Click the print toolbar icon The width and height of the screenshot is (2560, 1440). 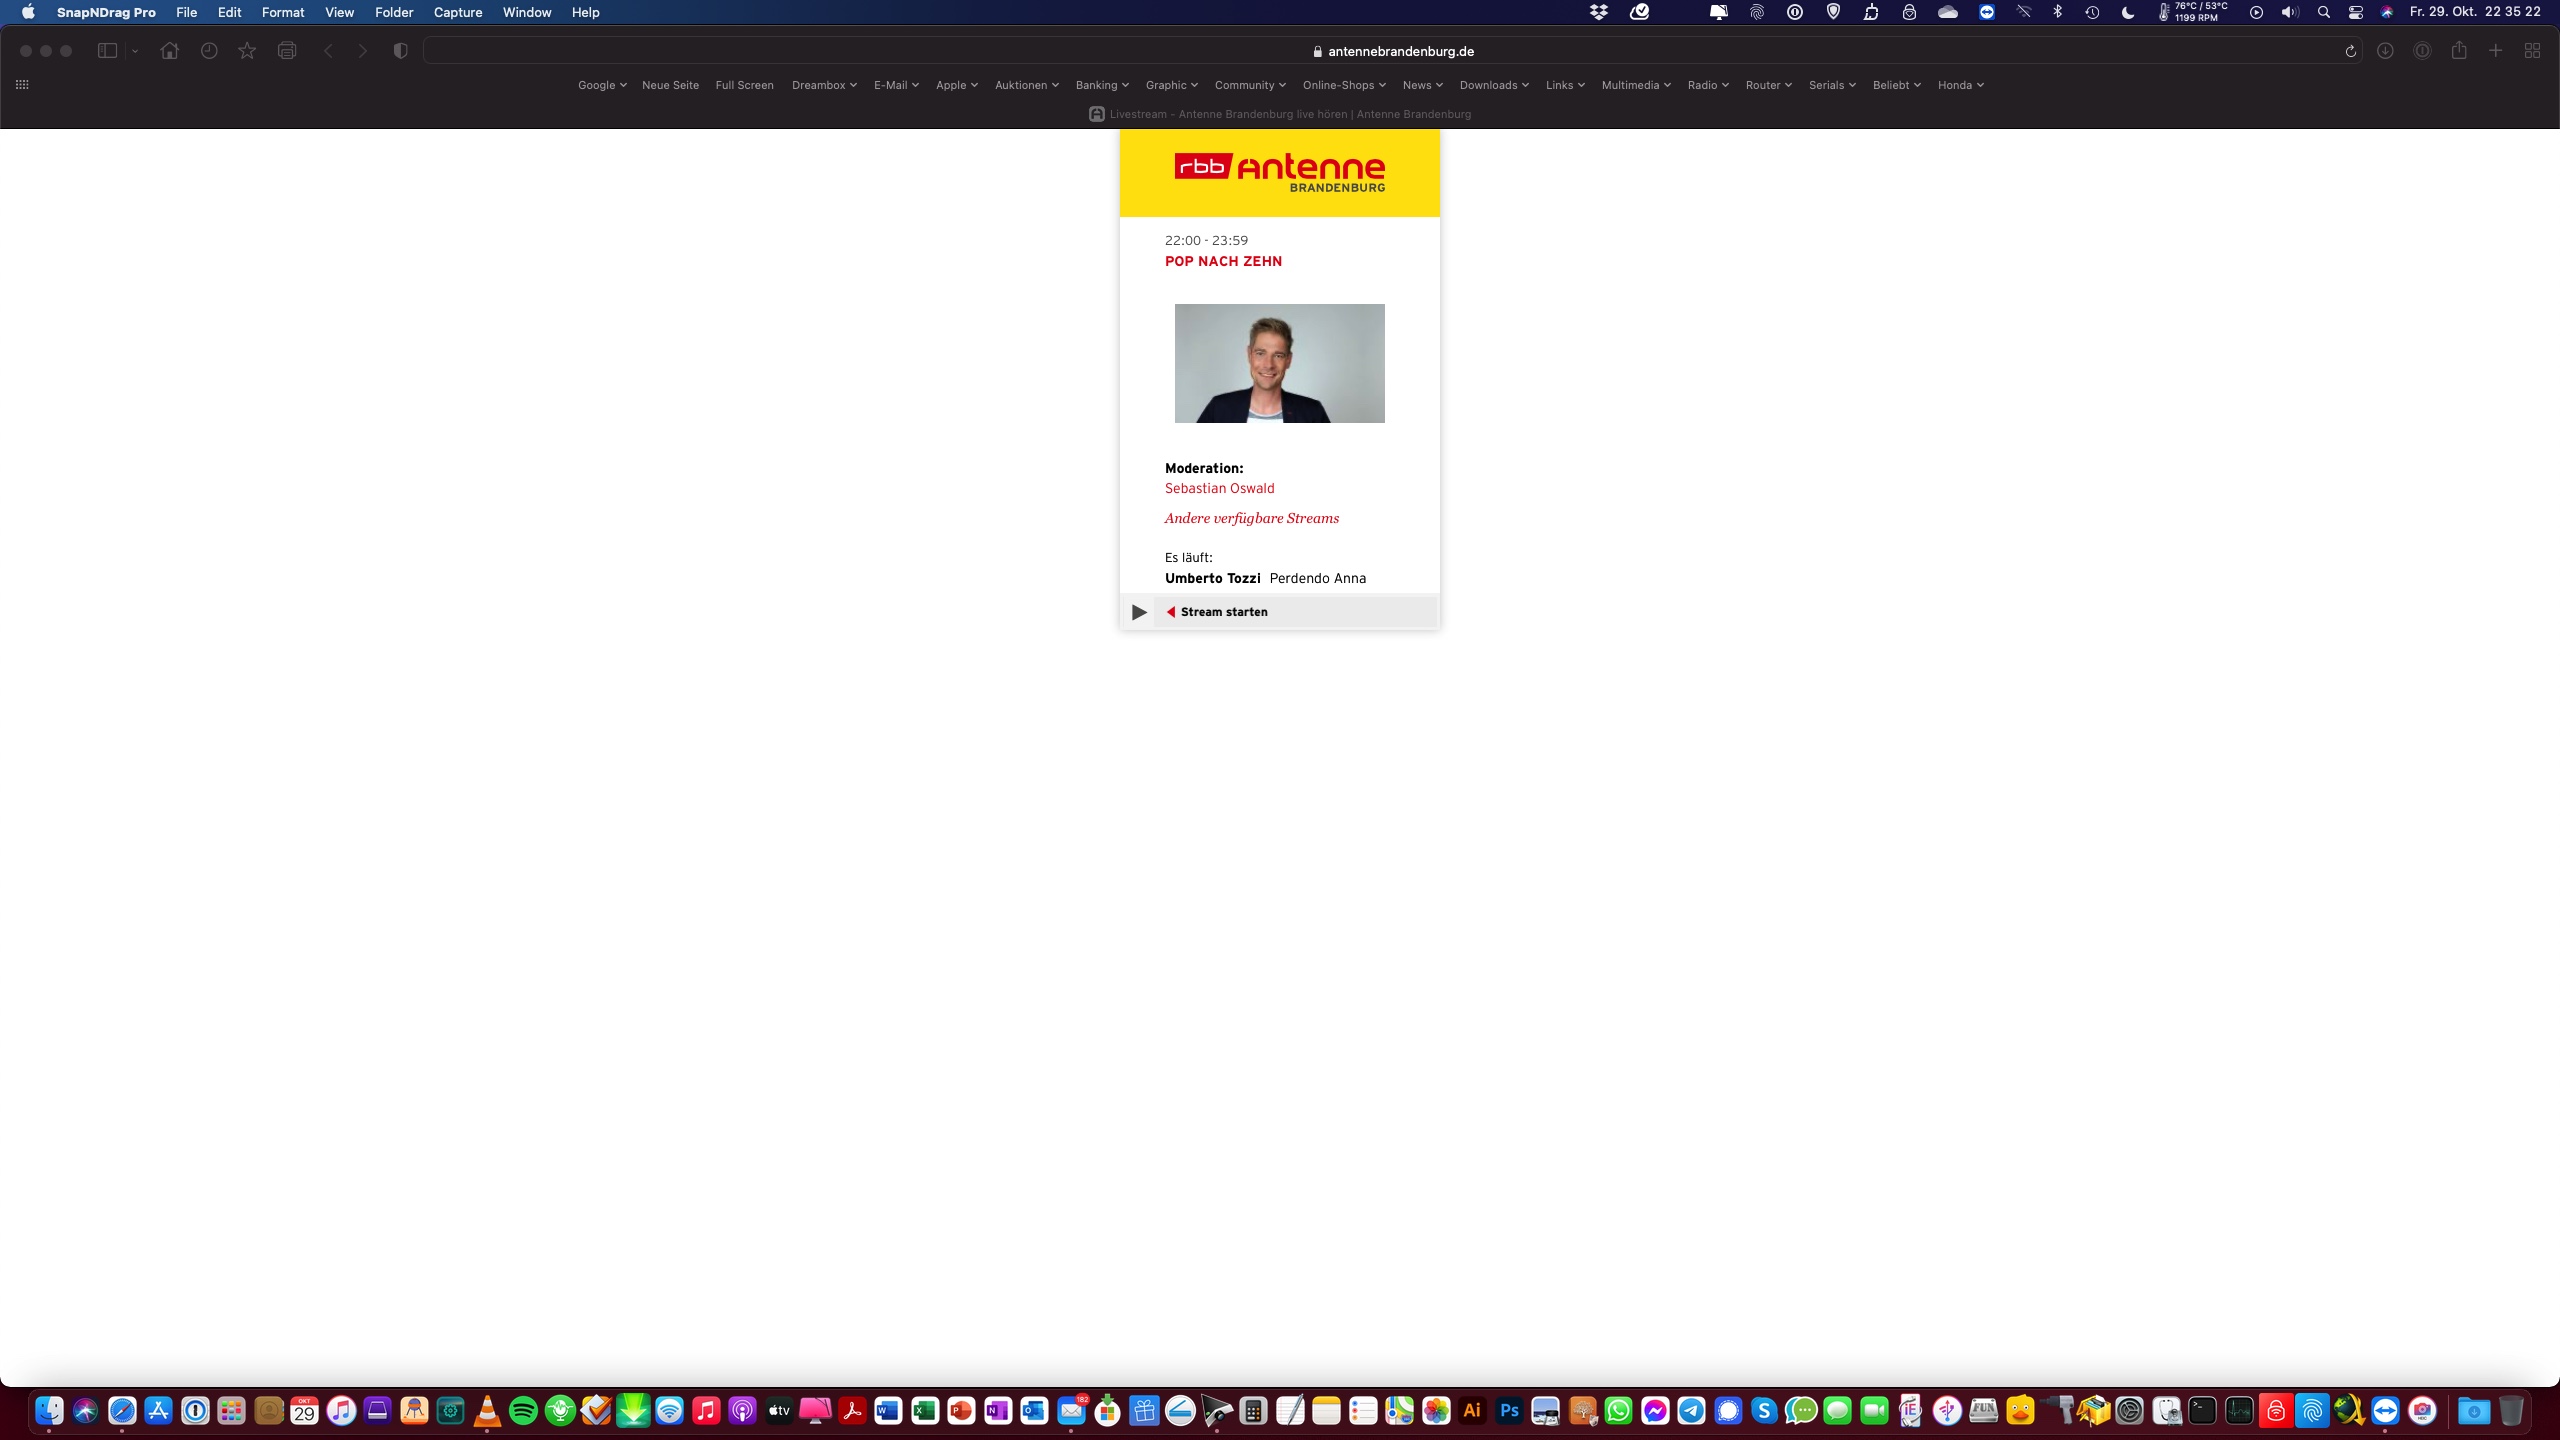click(287, 51)
